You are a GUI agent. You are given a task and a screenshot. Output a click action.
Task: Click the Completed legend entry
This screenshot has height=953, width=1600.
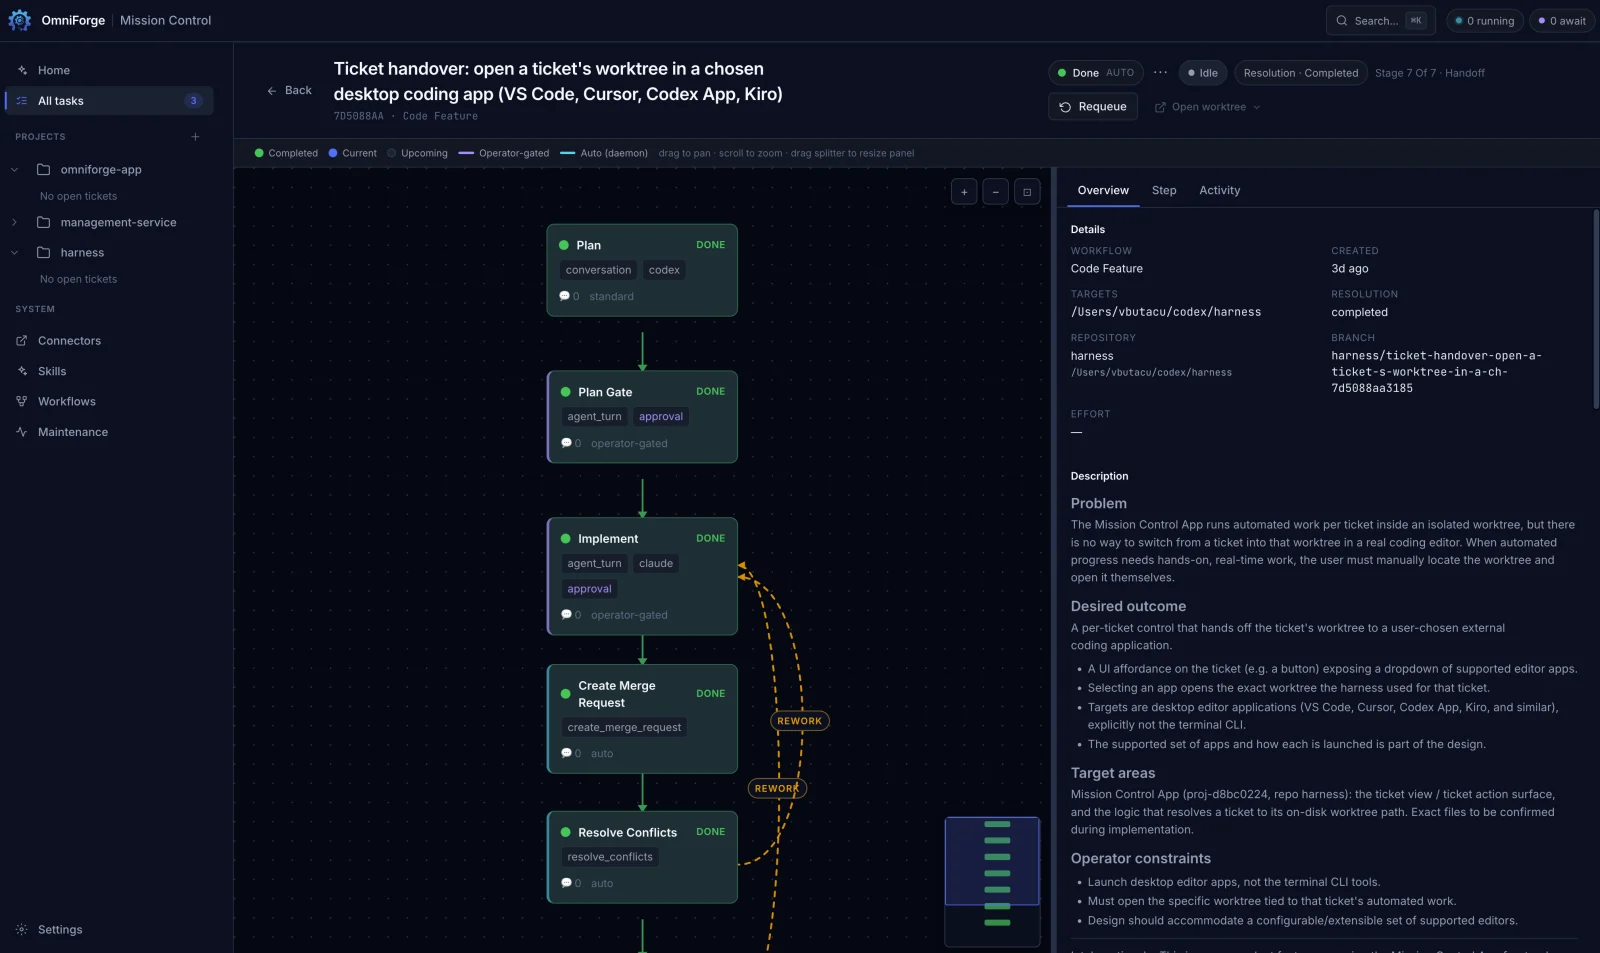[x=286, y=153]
